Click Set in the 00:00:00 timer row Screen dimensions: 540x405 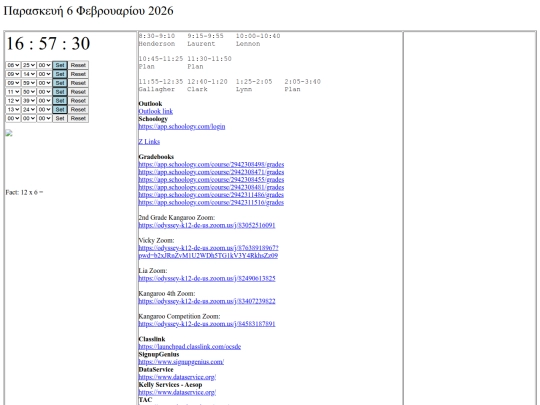pyautogui.click(x=60, y=118)
